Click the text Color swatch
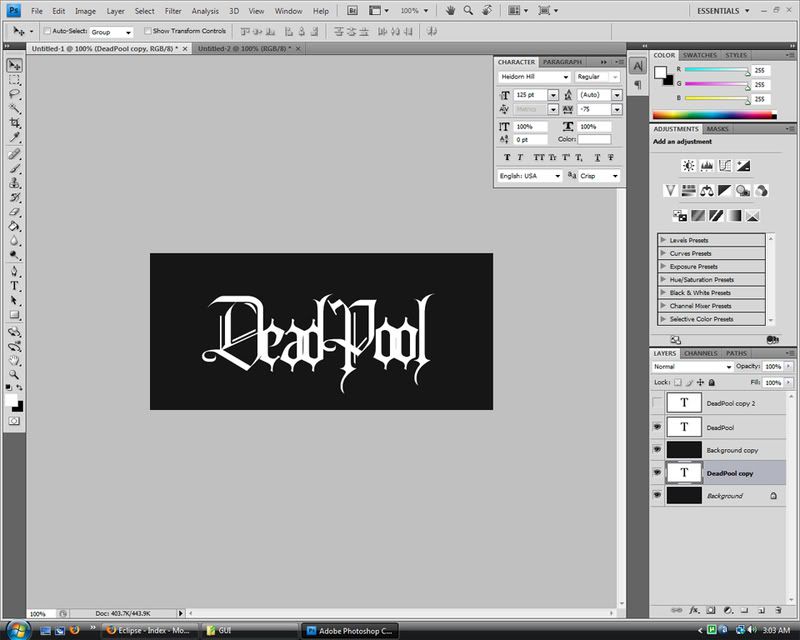 click(594, 139)
